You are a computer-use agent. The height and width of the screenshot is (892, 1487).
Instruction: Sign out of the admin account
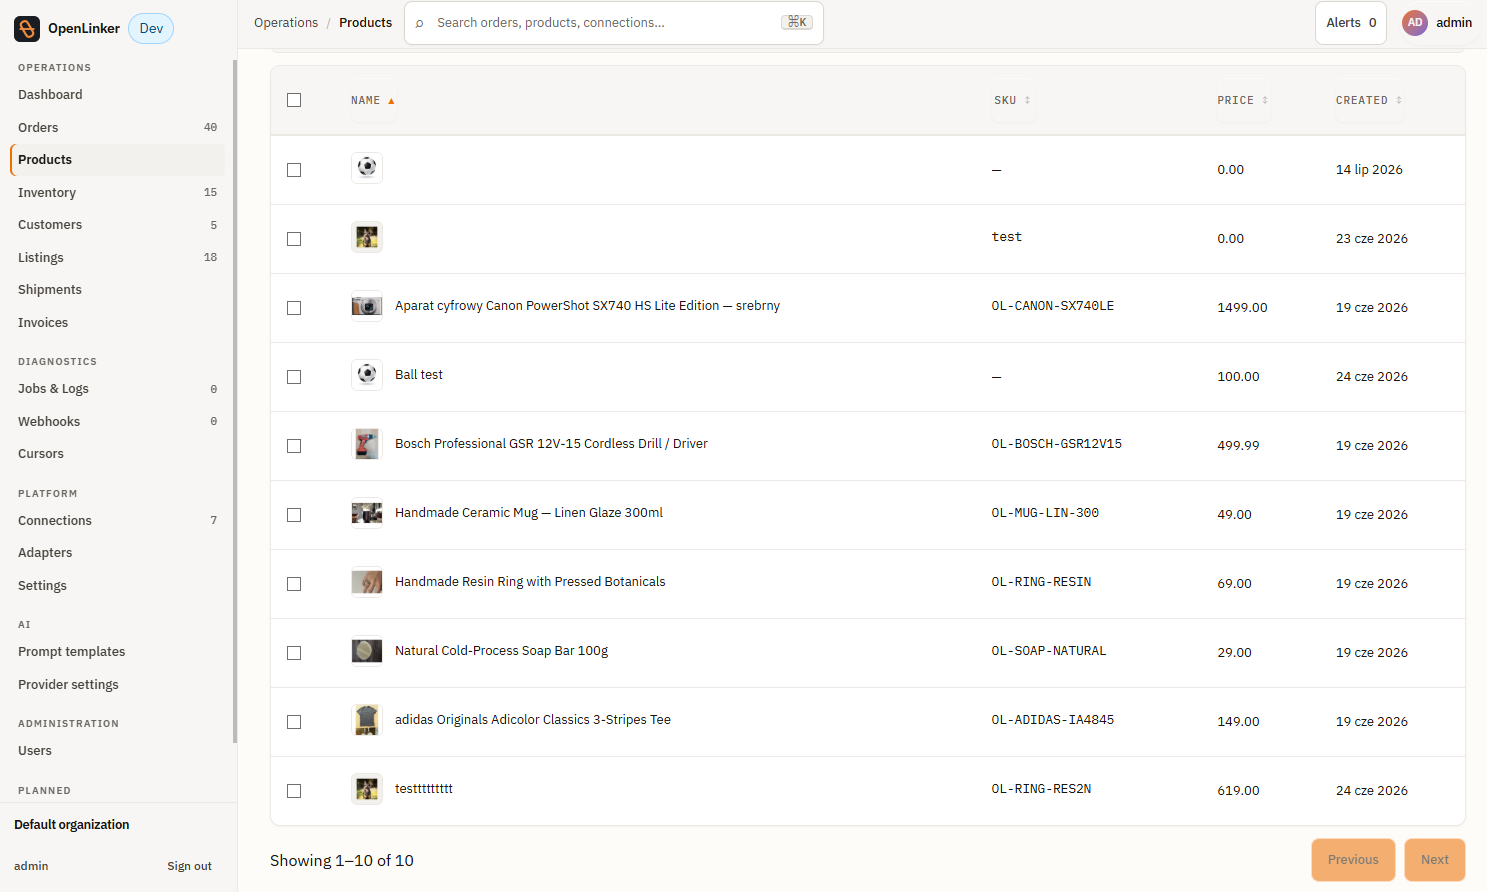189,867
